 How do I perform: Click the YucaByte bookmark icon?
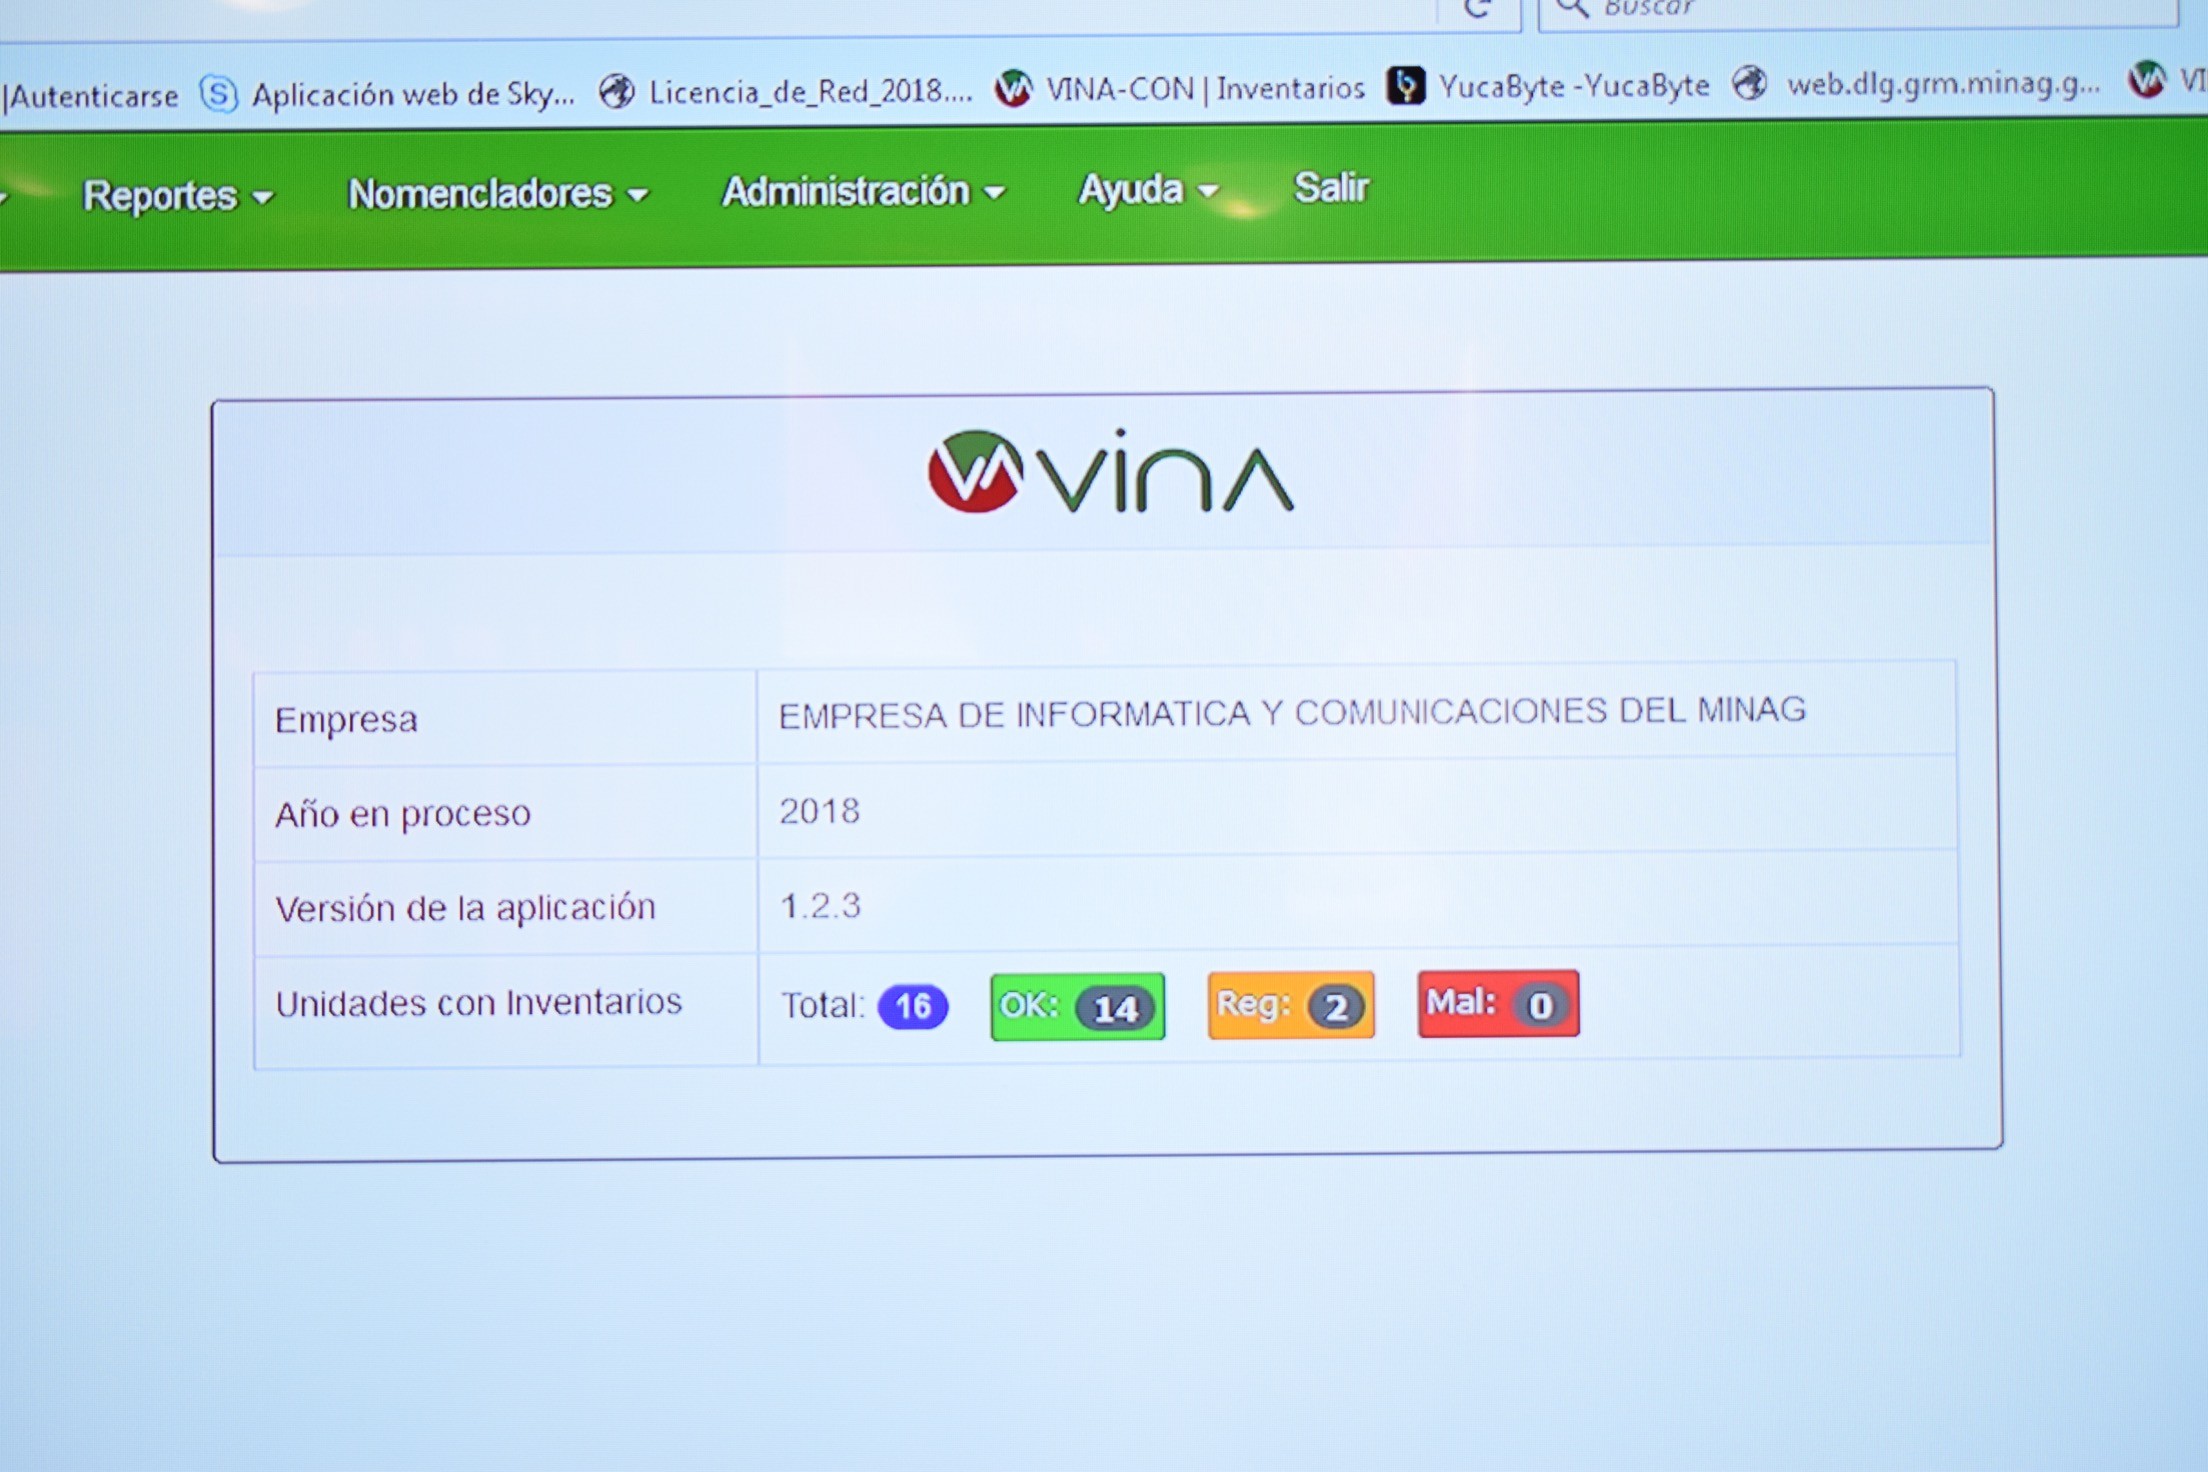click(x=1406, y=86)
